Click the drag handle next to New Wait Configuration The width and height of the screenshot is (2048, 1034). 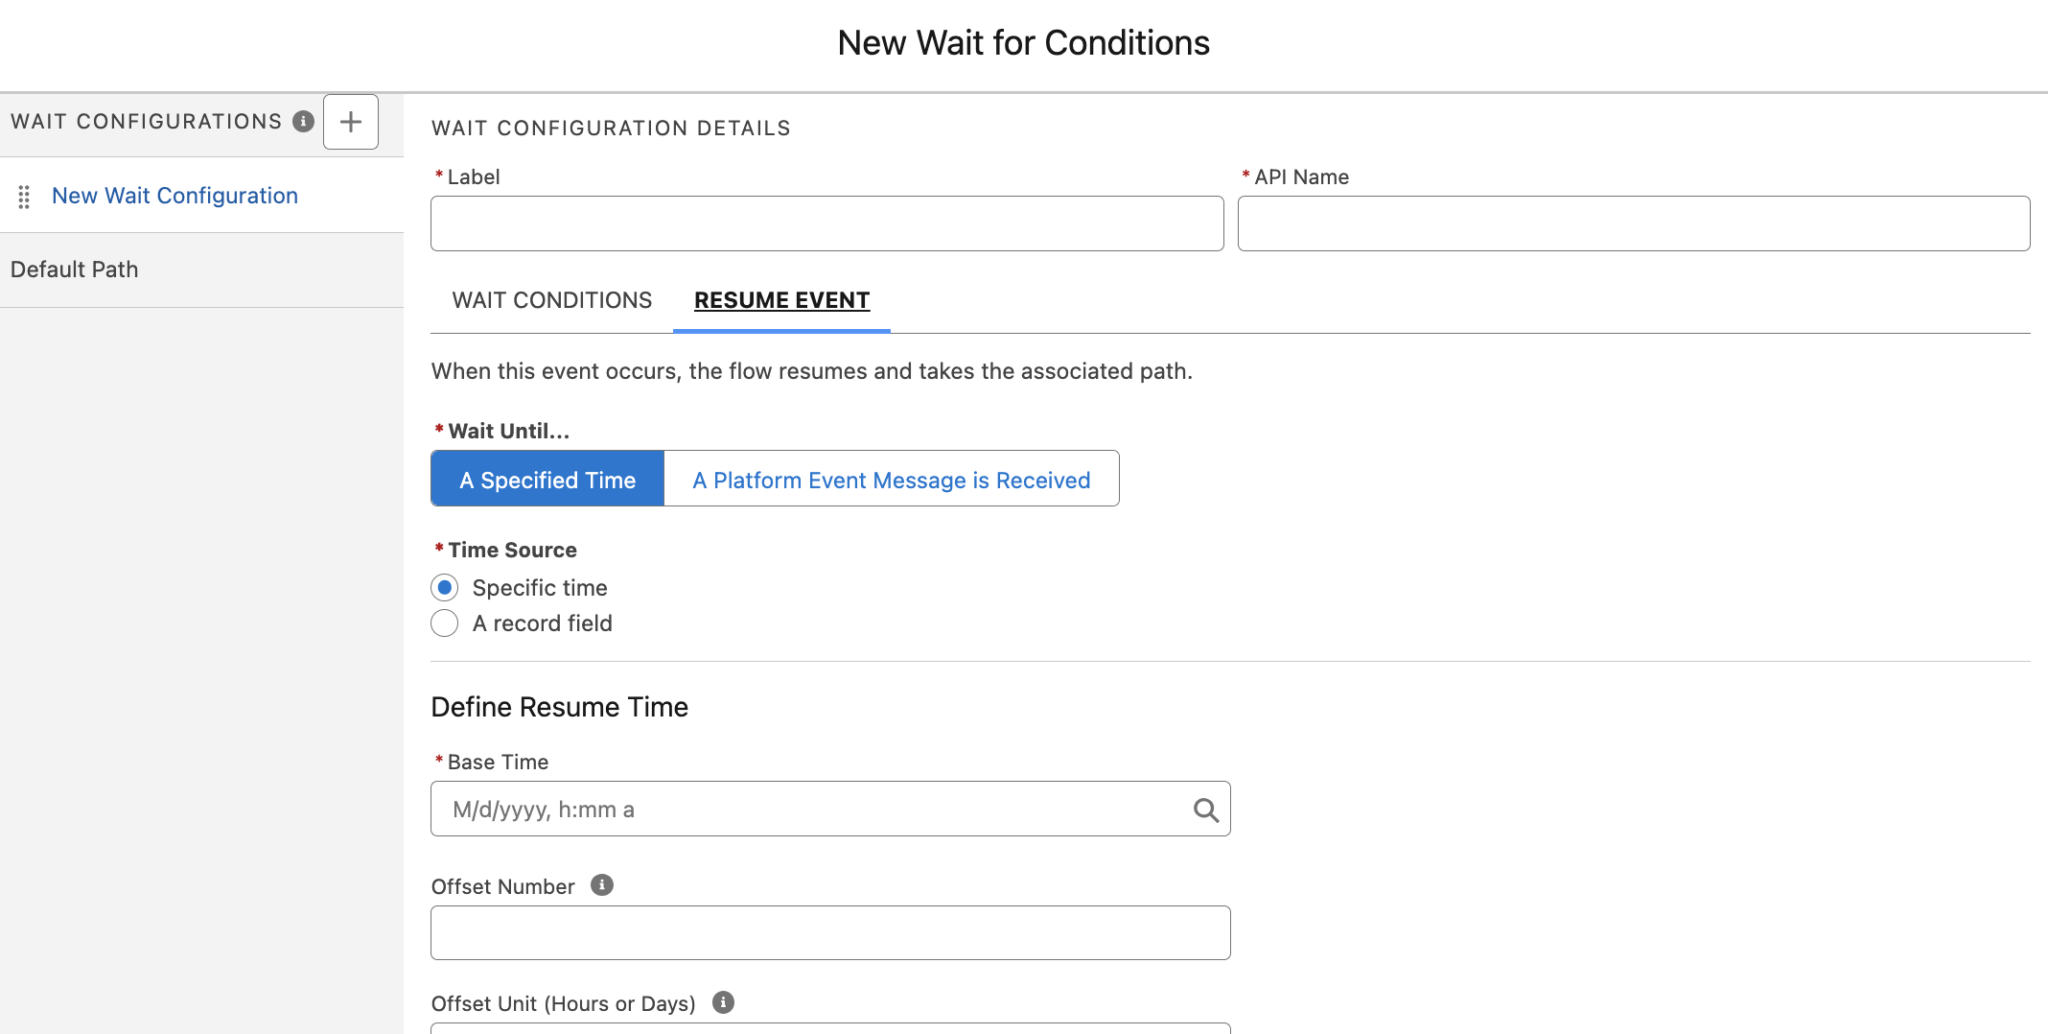24,196
